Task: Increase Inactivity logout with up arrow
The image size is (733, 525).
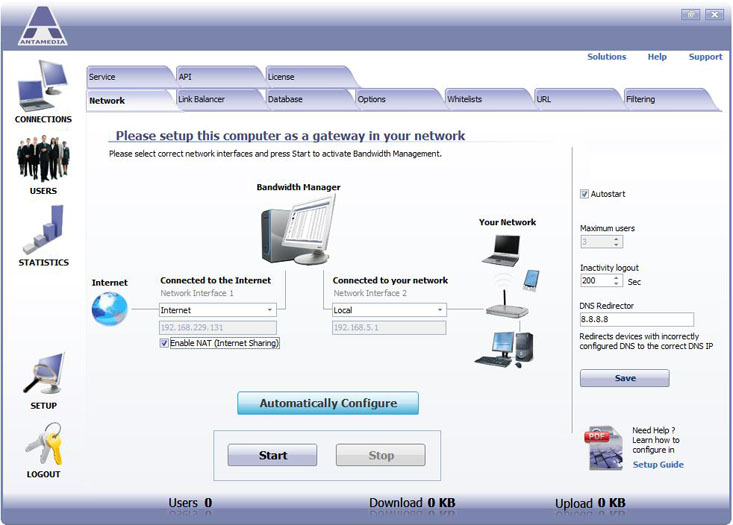Action: click(x=617, y=278)
